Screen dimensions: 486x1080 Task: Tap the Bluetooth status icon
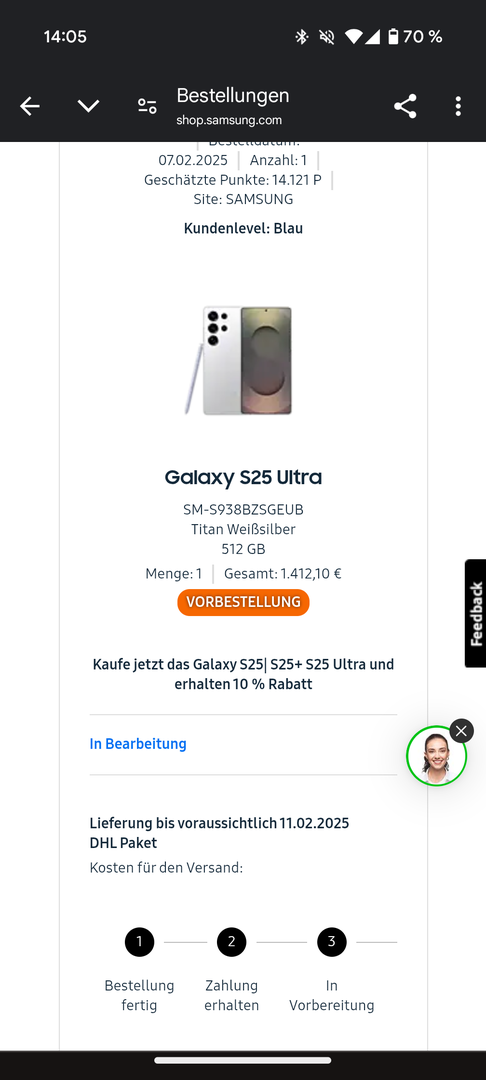tap(302, 37)
